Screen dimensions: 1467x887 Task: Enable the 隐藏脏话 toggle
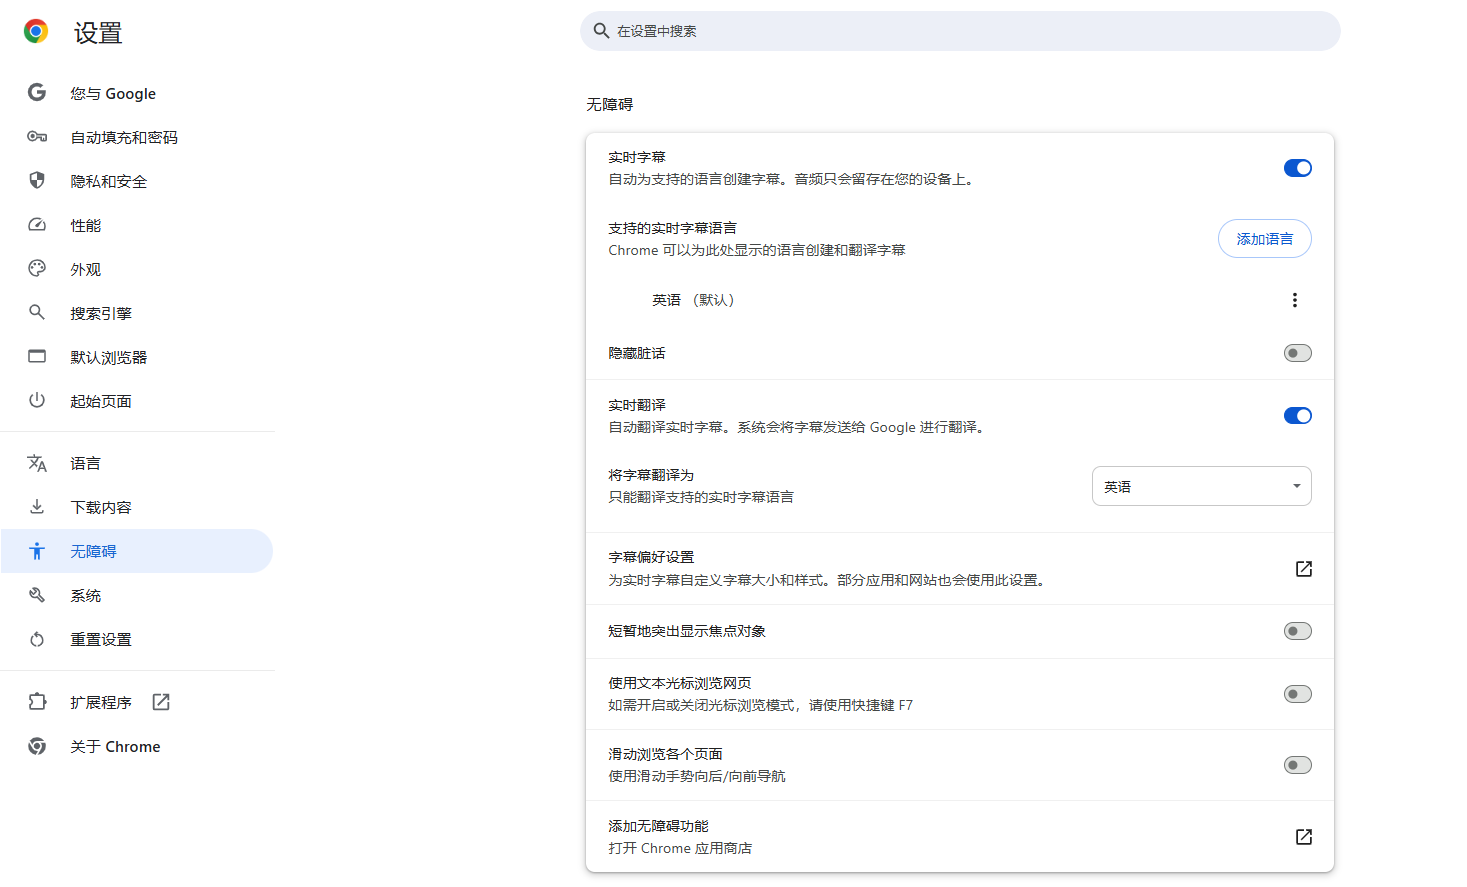[1298, 353]
